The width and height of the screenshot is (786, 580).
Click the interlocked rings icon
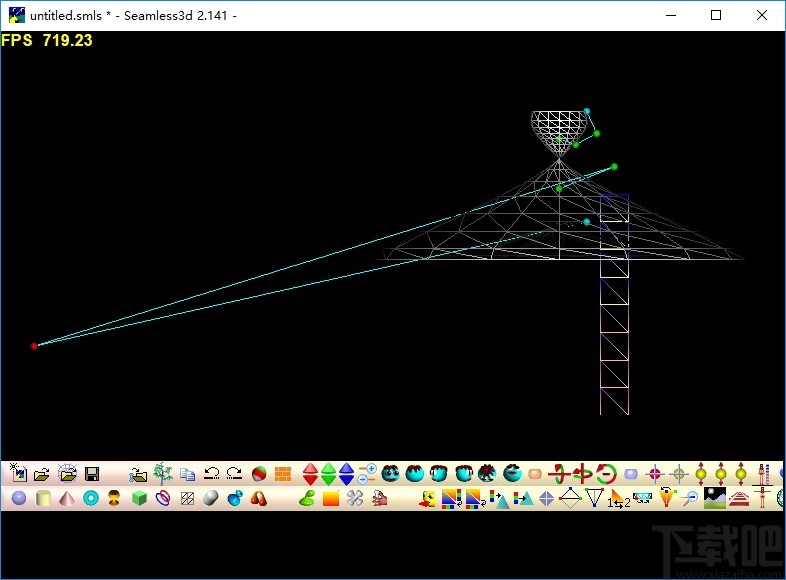point(163,499)
